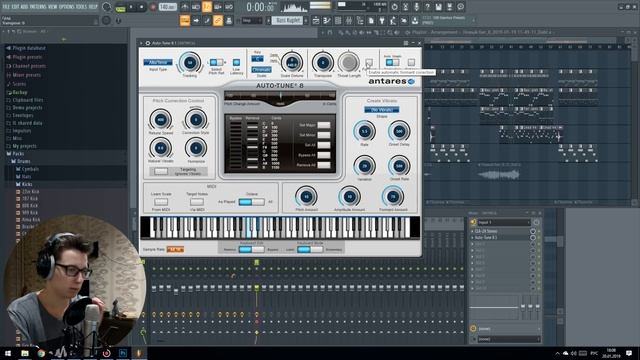
Task: Click the Set Major button
Action: [324, 125]
